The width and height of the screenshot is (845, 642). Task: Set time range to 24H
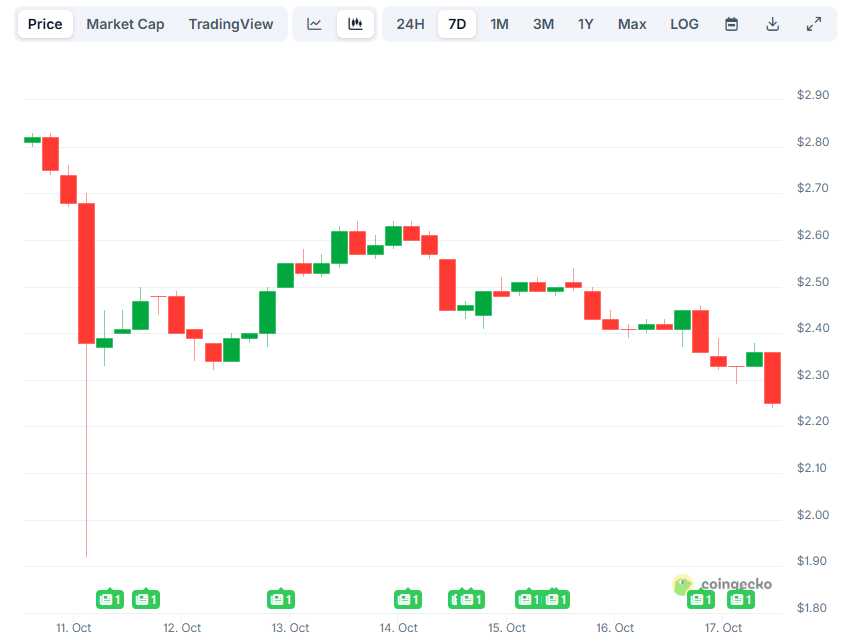[x=410, y=24]
